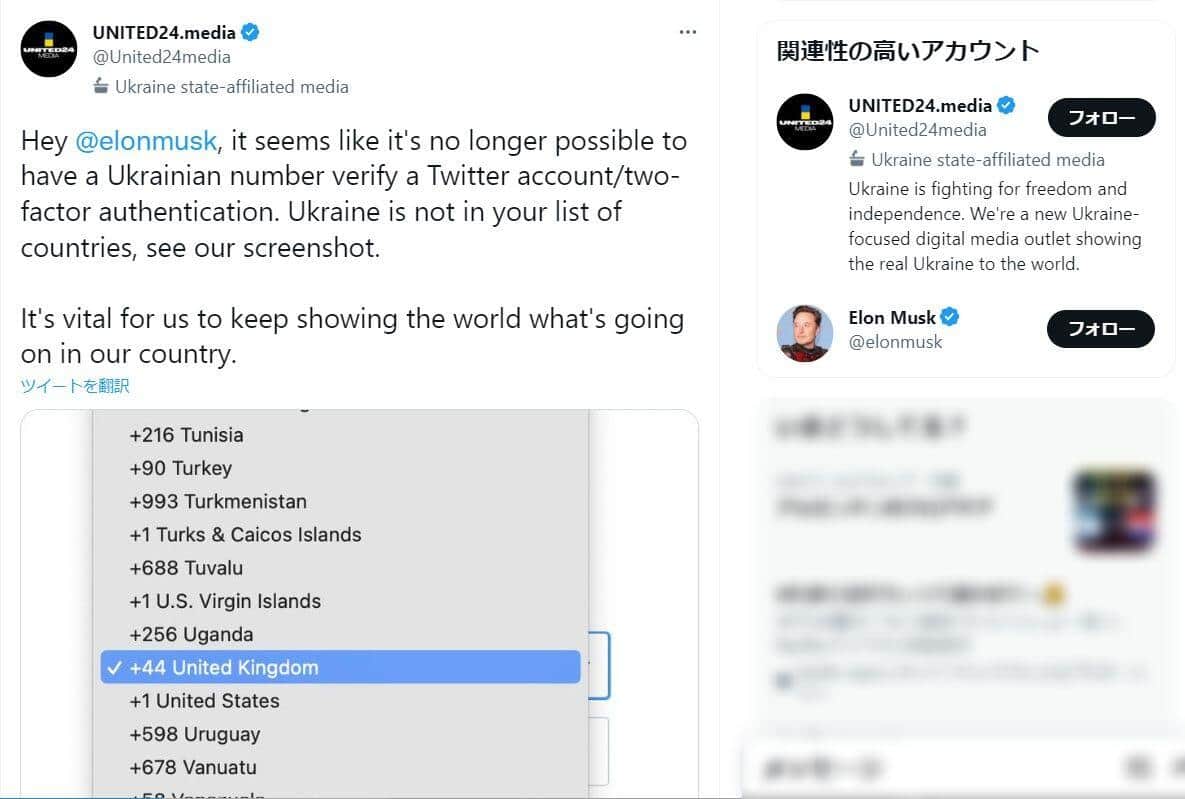Open the country code dropdown list
This screenshot has width=1185, height=799.
[x=340, y=600]
